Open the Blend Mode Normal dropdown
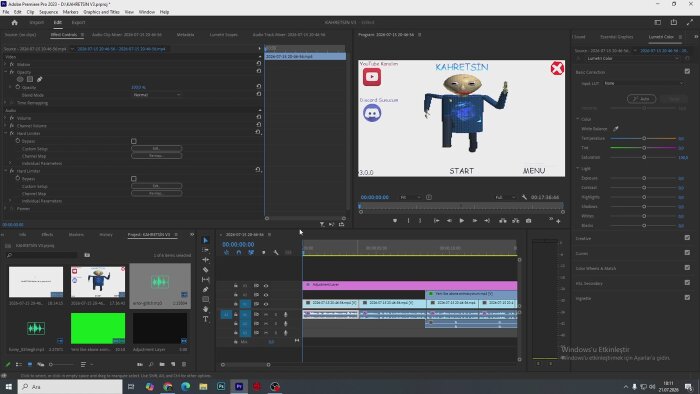The width and height of the screenshot is (700, 394). click(157, 95)
